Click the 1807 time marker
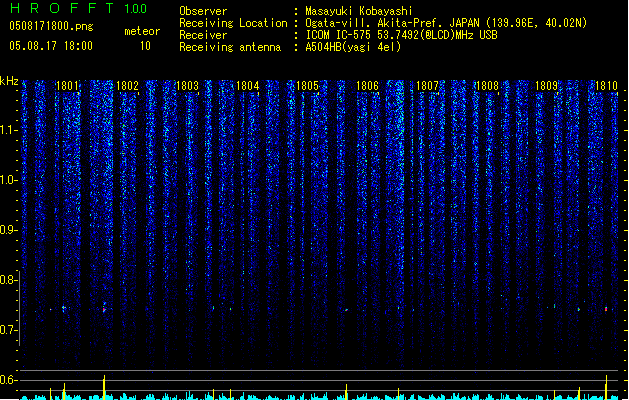 pos(427,86)
